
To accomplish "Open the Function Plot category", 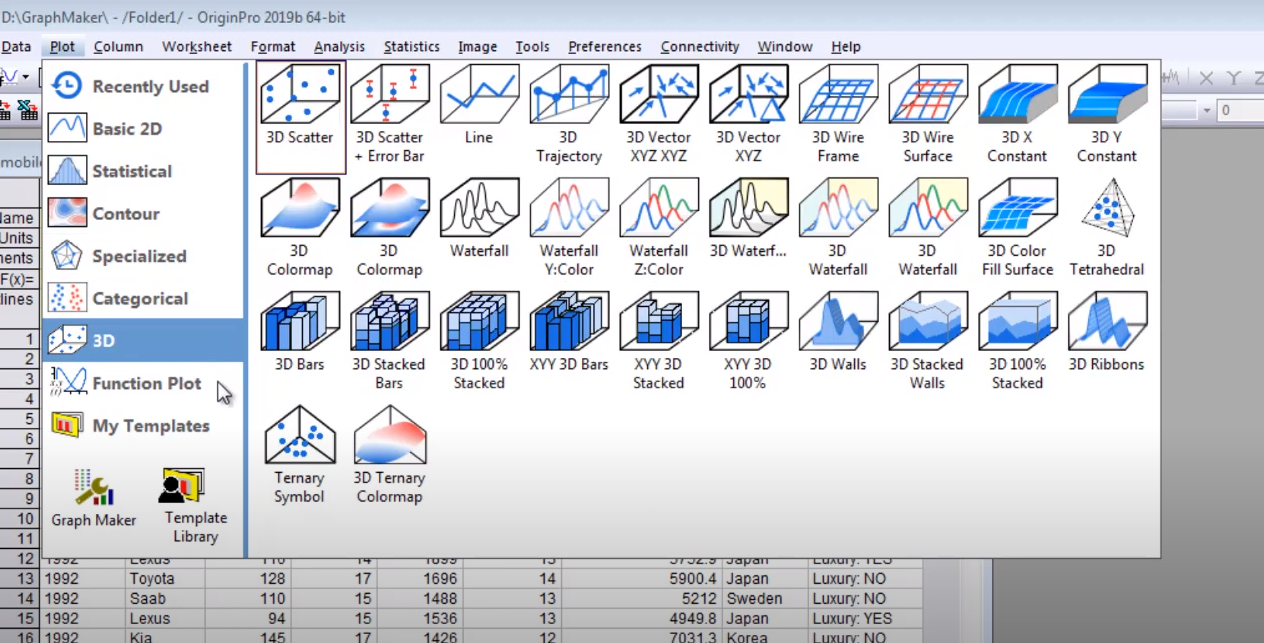I will click(x=144, y=383).
